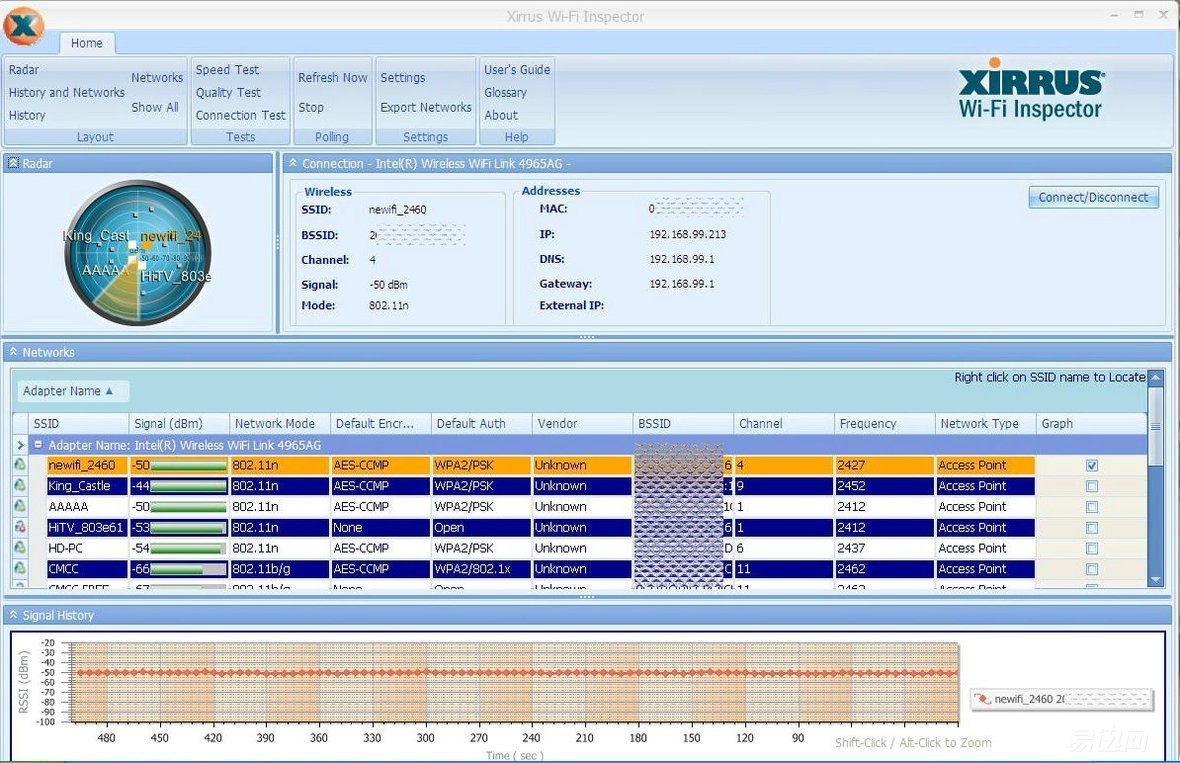Run the Quality Test
Screen dimensions: 1180x763
tap(228, 92)
